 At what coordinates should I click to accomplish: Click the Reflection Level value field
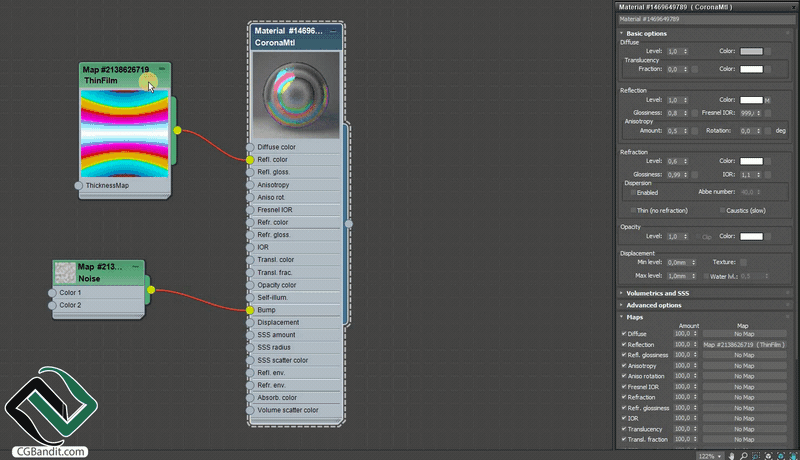tap(675, 100)
